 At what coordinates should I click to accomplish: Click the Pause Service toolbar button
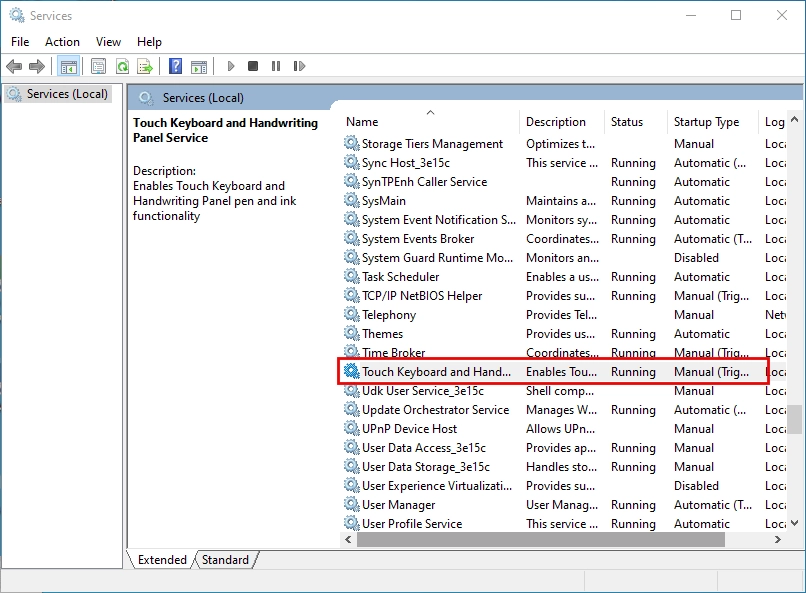click(276, 67)
